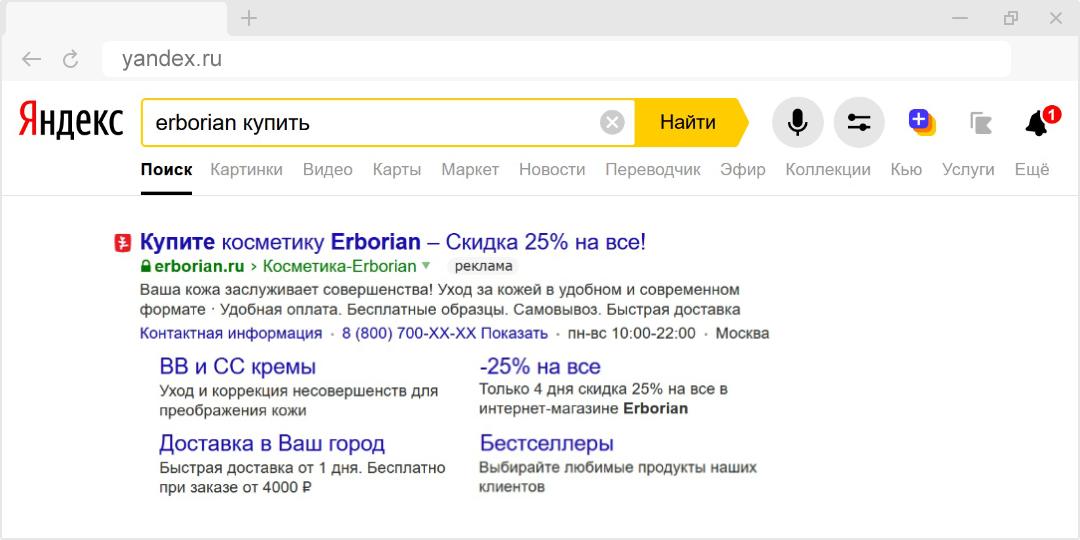1080x540 pixels.
Task: Open the ad headline Купите косметику Erborian
Action: [393, 242]
